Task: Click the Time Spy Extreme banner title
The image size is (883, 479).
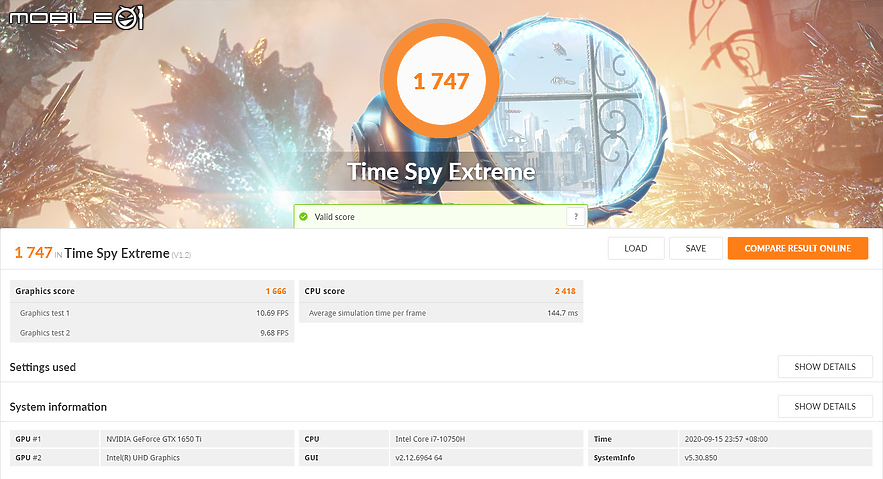Action: pos(441,172)
